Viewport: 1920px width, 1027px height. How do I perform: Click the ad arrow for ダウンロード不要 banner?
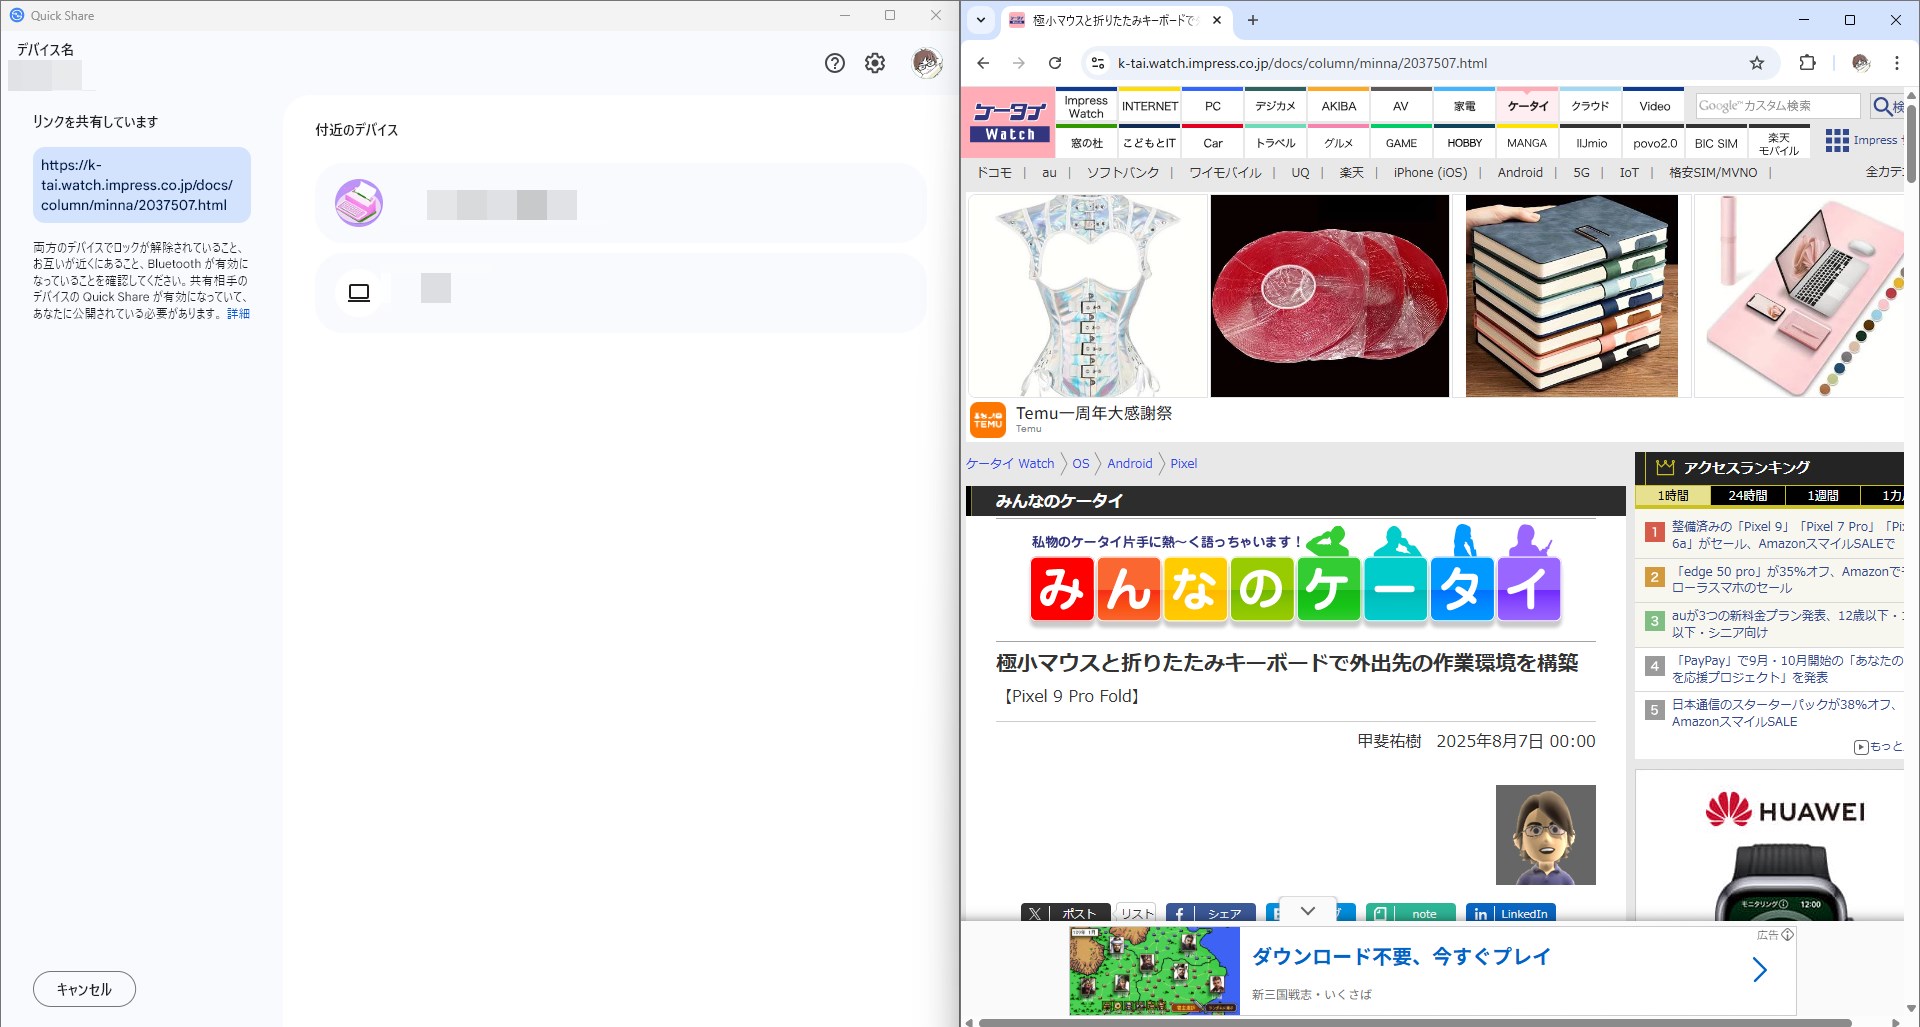click(x=1760, y=970)
